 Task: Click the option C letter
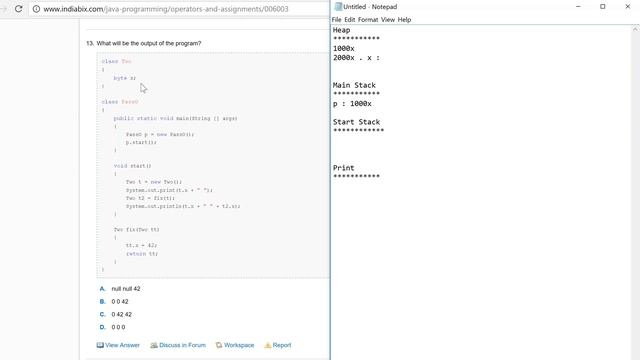102,314
